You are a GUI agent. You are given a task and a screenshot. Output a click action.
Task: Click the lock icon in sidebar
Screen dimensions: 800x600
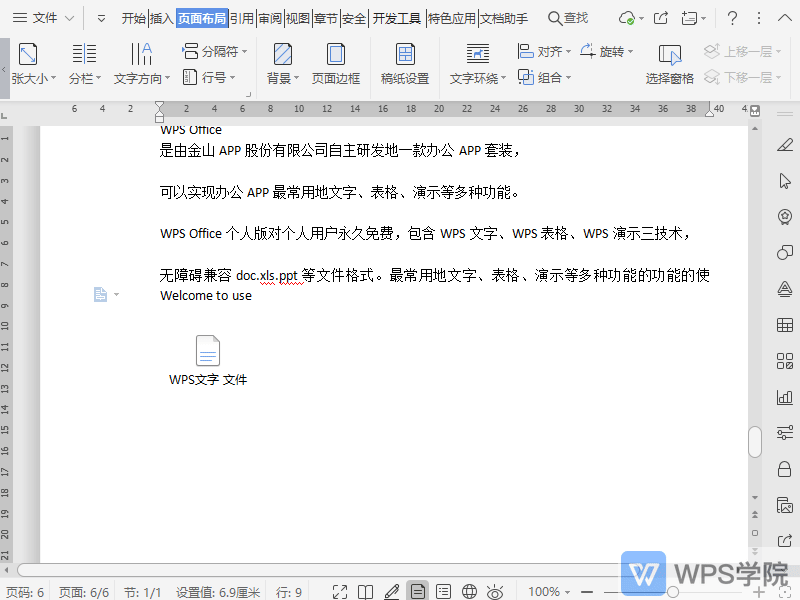click(x=785, y=469)
